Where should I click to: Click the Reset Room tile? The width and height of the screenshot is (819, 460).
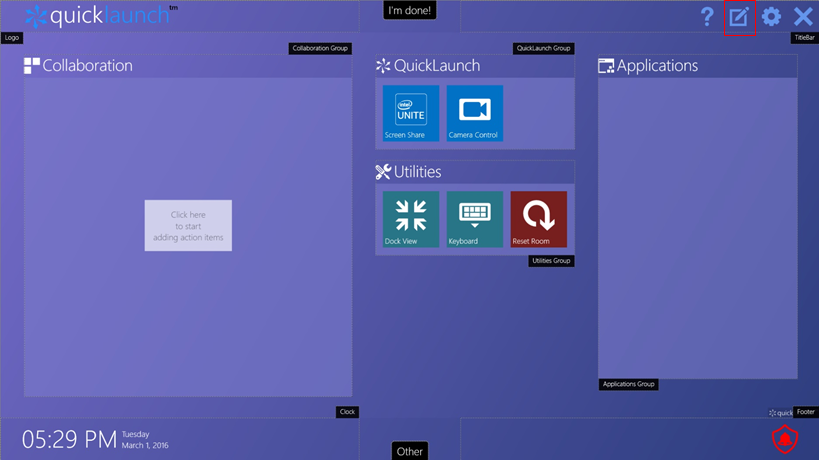click(539, 219)
